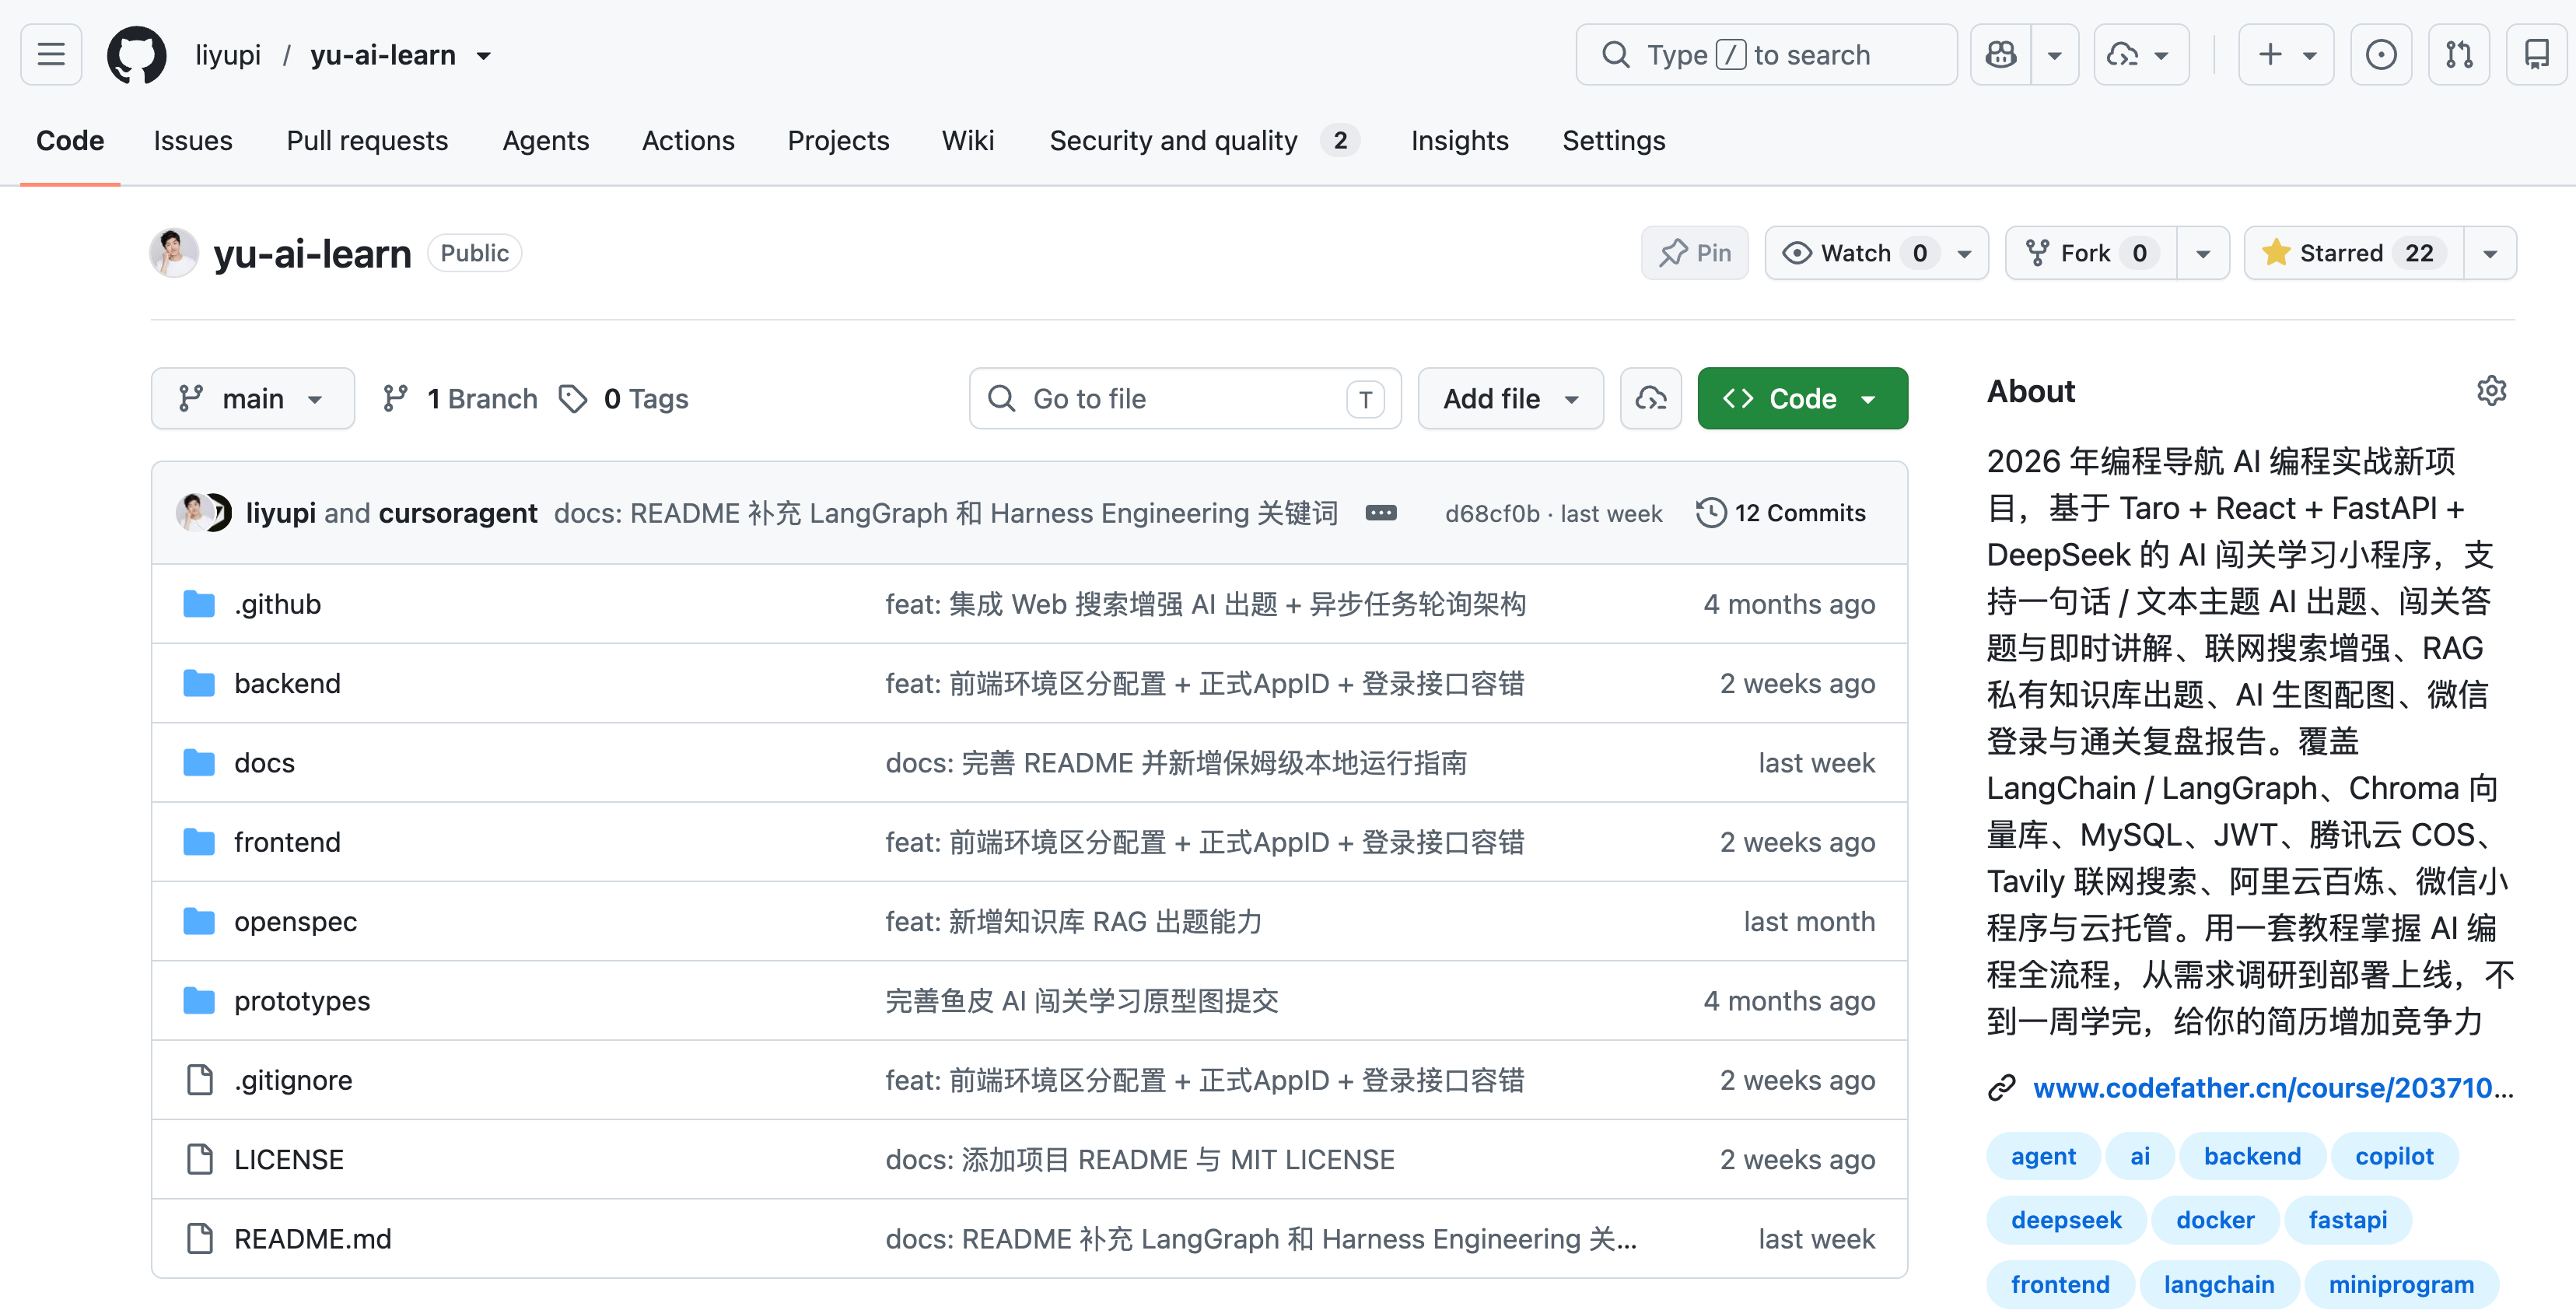Open the prototypes folder

pyautogui.click(x=302, y=1001)
